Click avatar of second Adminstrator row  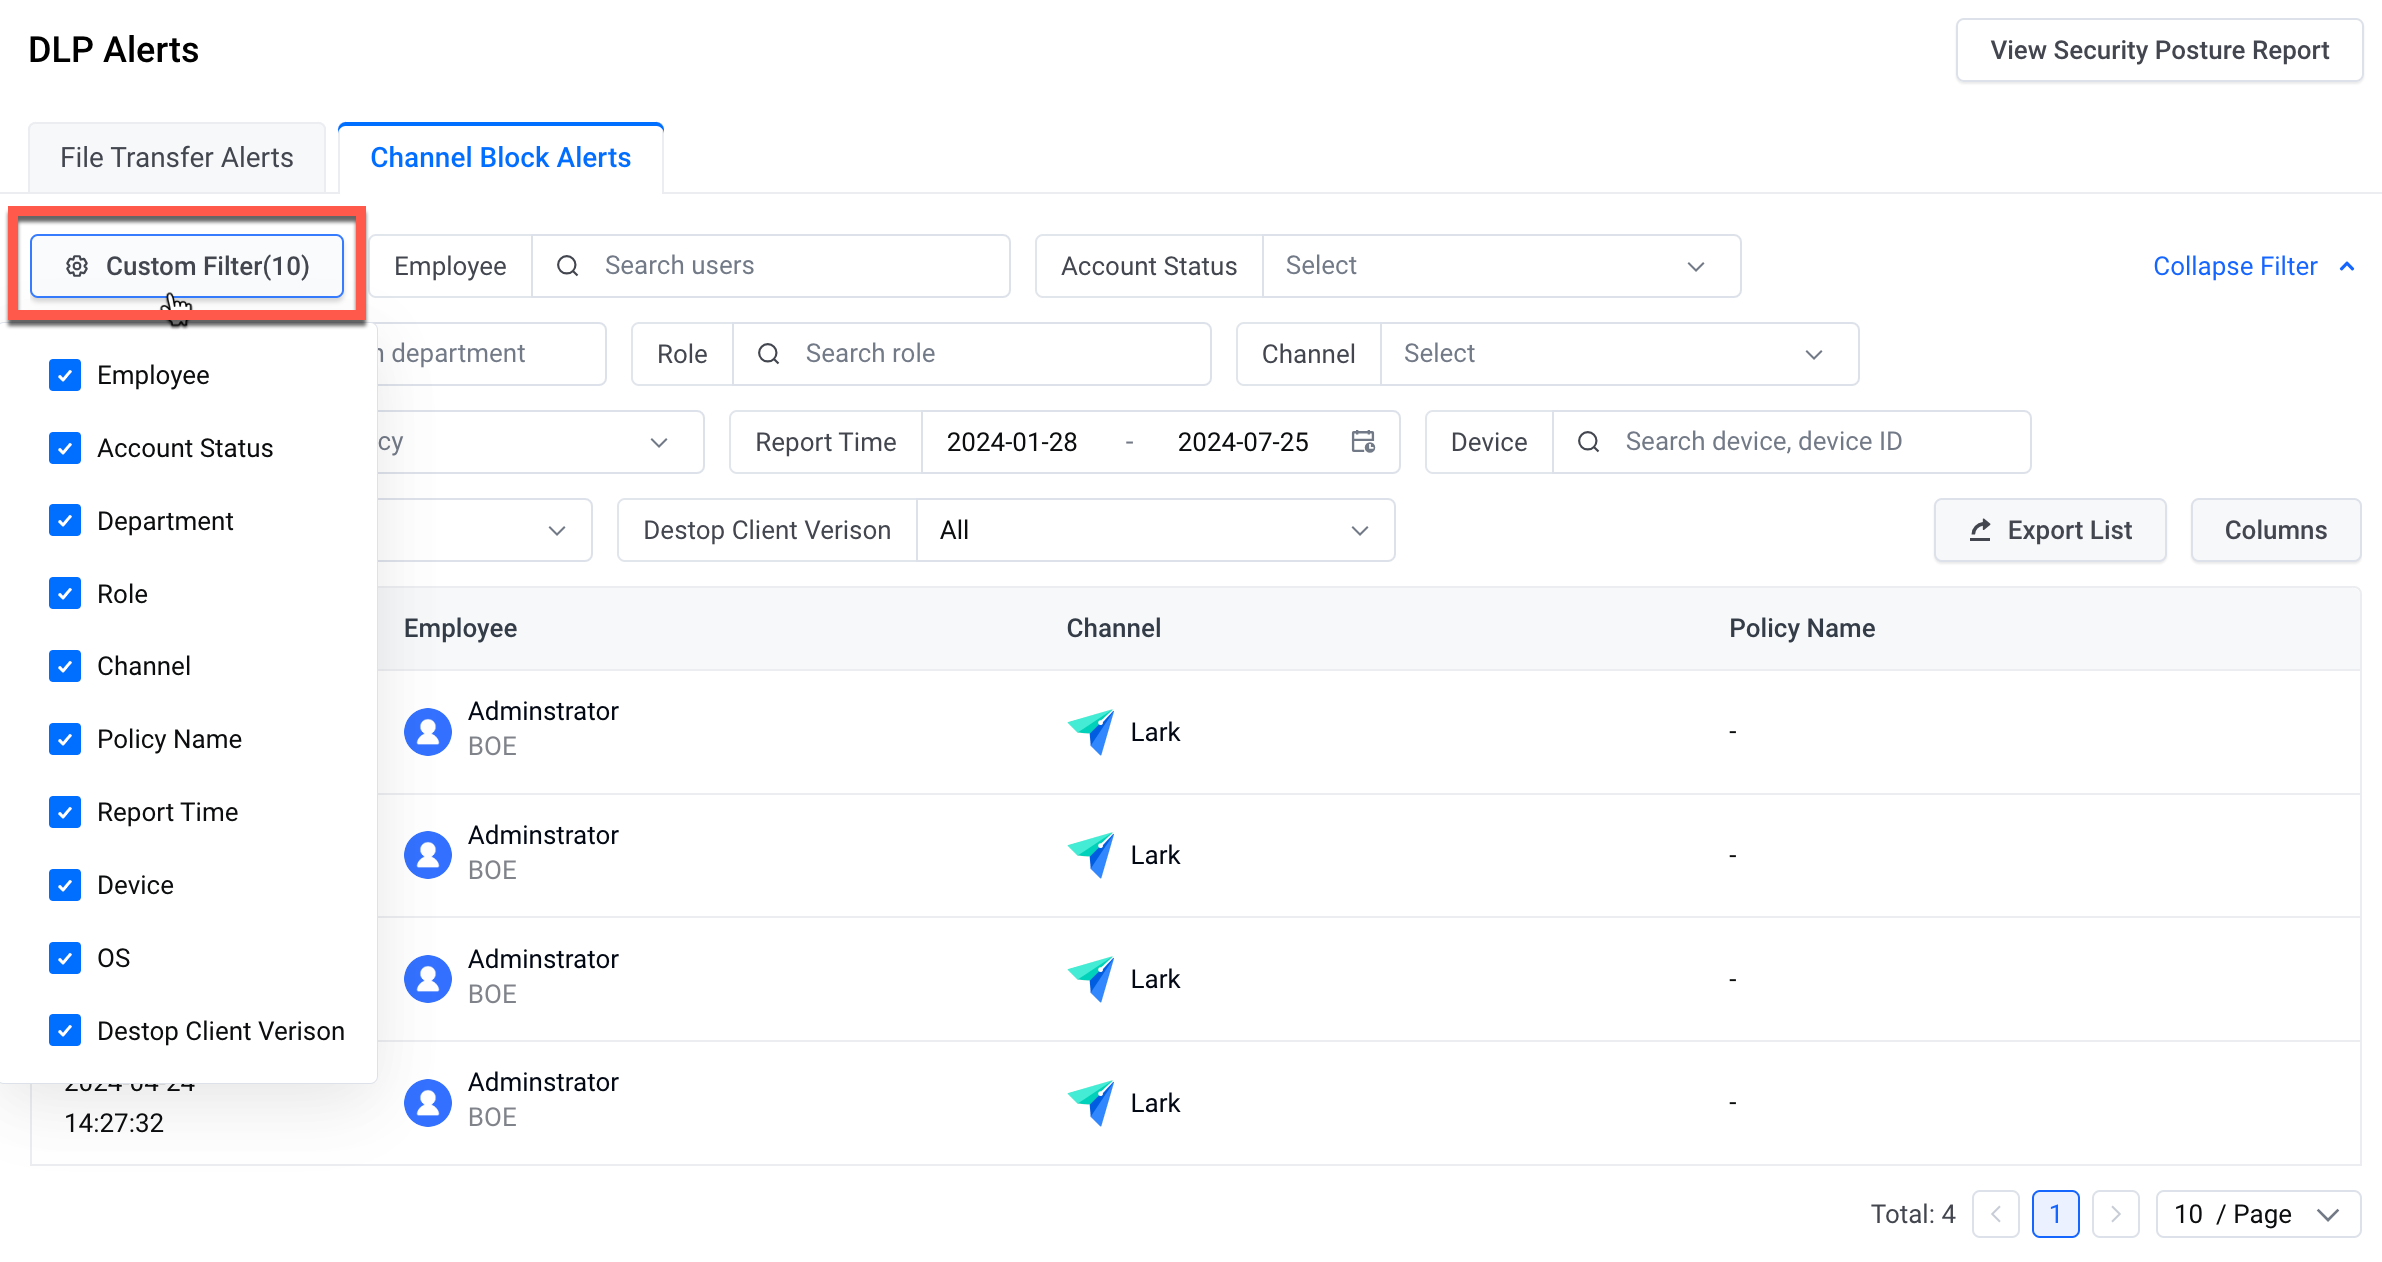[428, 855]
